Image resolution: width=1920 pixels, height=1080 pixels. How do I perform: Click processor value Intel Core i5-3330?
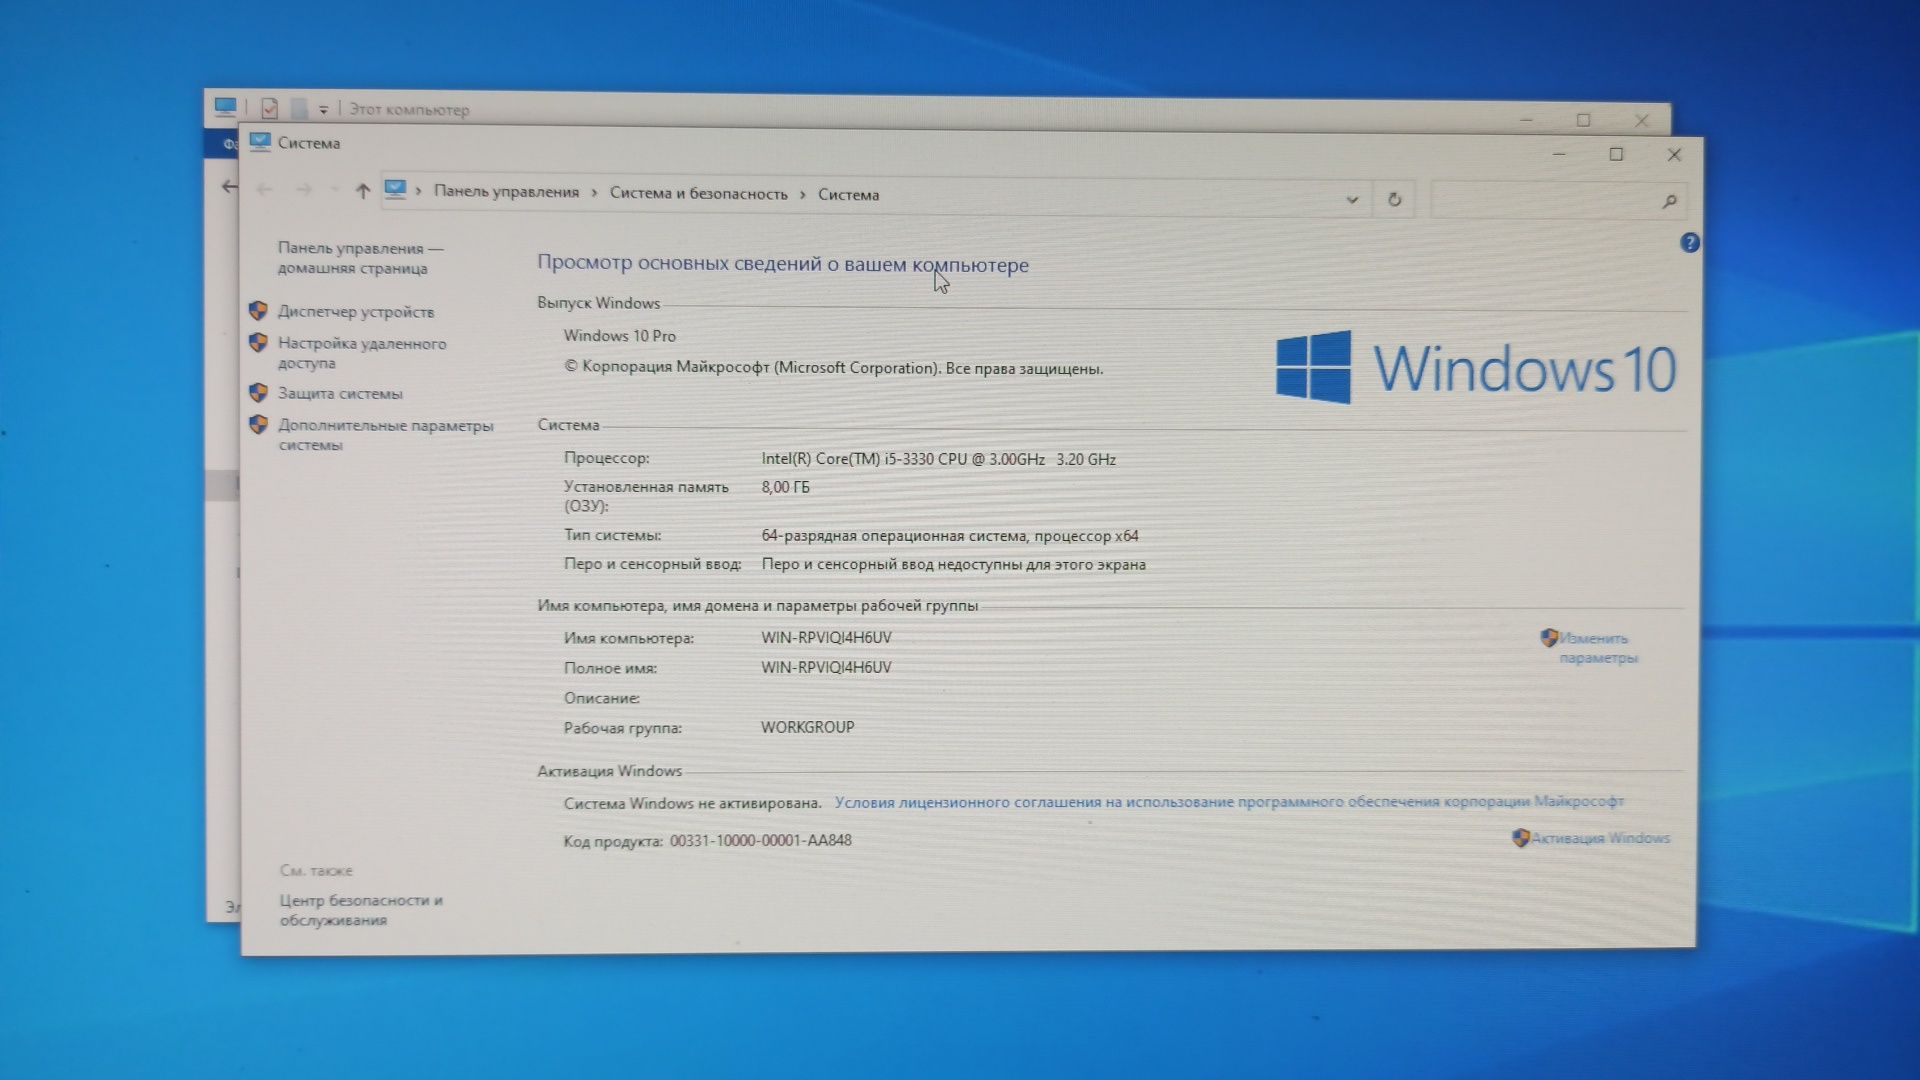pyautogui.click(x=938, y=459)
